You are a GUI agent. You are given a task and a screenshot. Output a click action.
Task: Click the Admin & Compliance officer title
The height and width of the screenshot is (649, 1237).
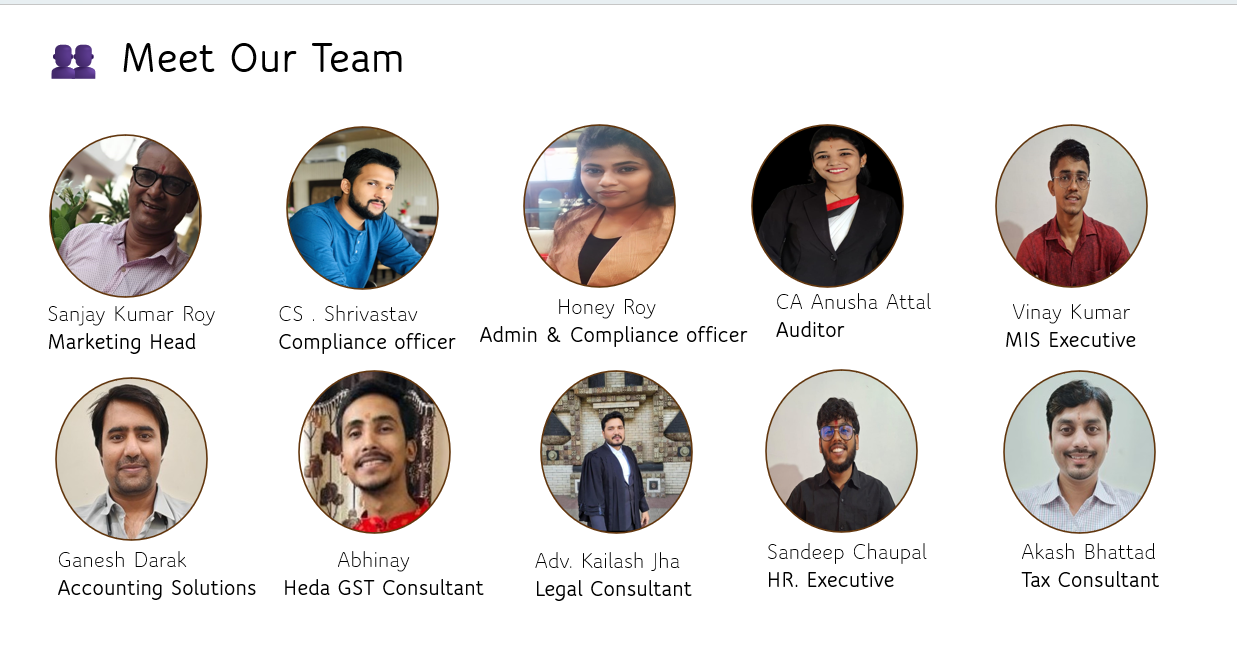(x=613, y=335)
